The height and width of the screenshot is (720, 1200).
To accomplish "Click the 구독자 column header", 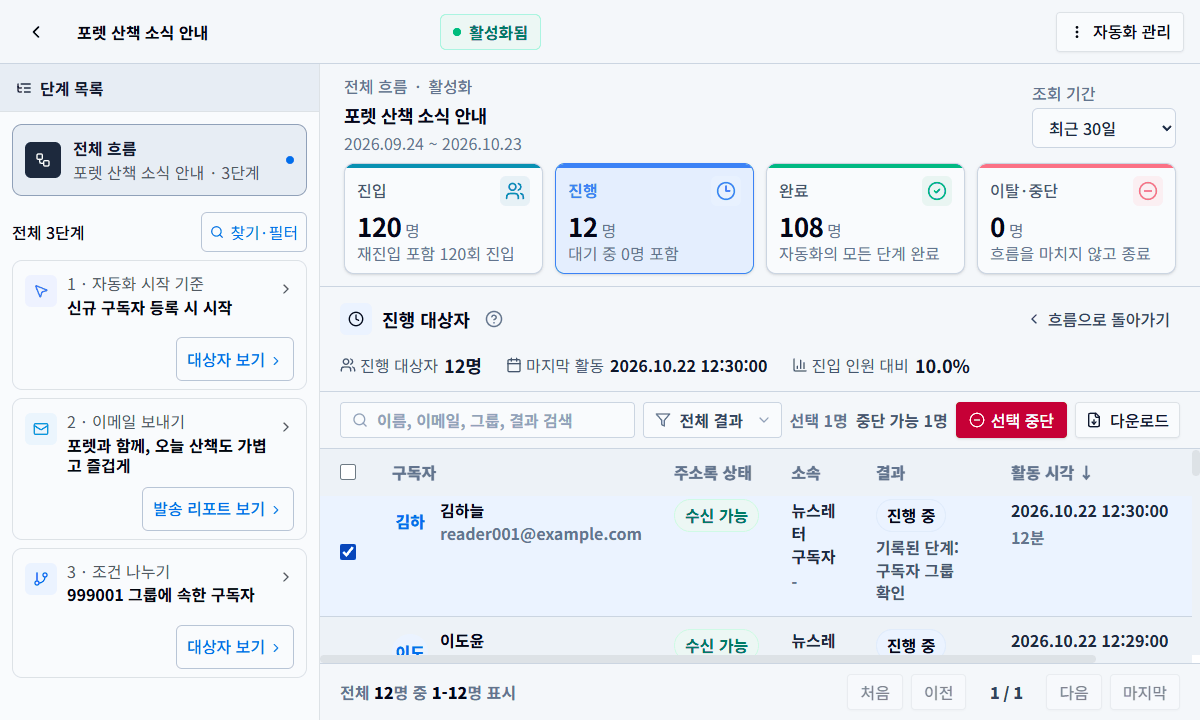I will point(414,473).
